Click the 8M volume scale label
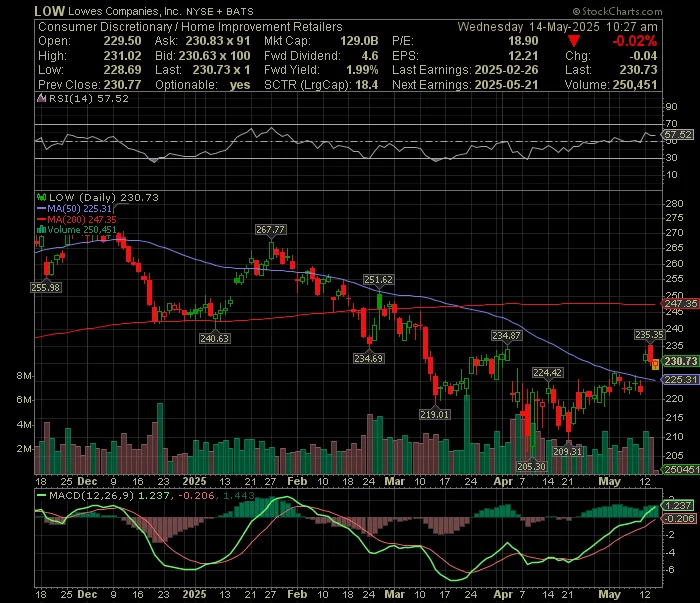The width and height of the screenshot is (700, 603). pos(23,375)
